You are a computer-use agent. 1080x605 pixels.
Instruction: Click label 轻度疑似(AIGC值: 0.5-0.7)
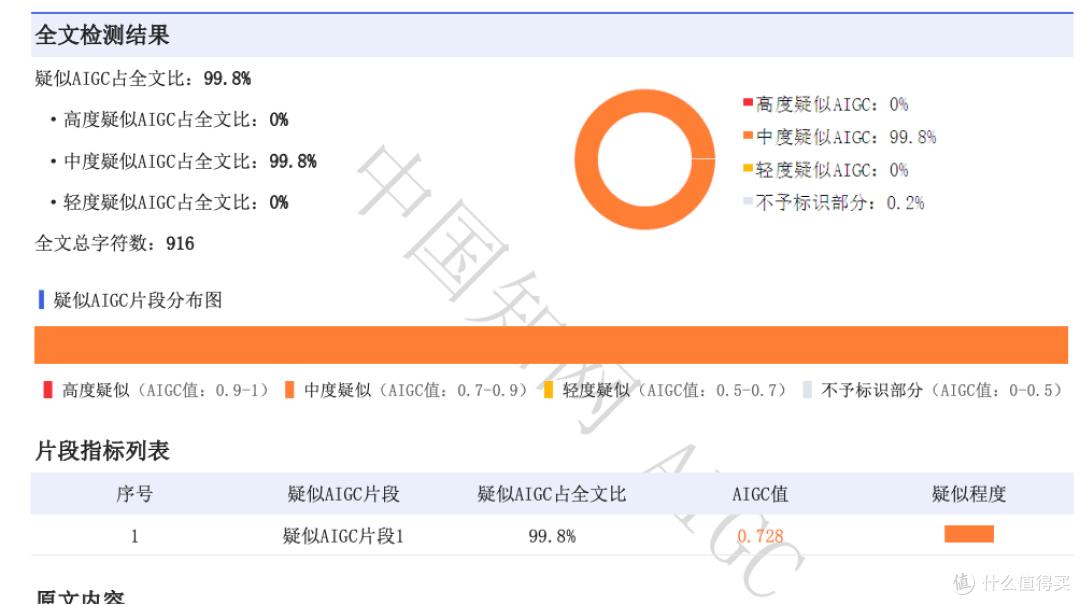pos(674,391)
